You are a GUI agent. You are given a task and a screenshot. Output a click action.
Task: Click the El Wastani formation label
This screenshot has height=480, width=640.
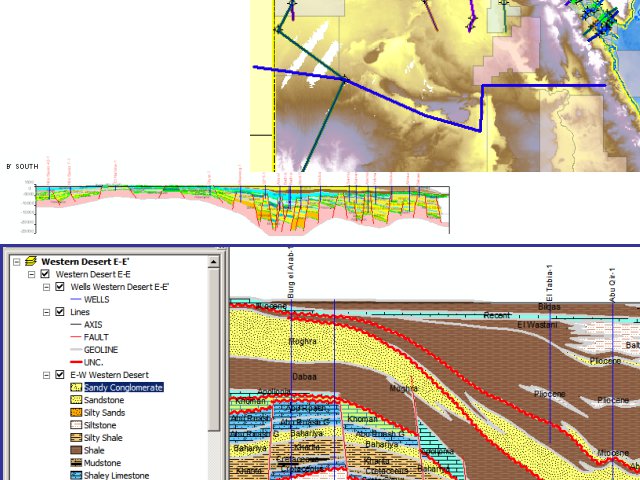pos(537,325)
